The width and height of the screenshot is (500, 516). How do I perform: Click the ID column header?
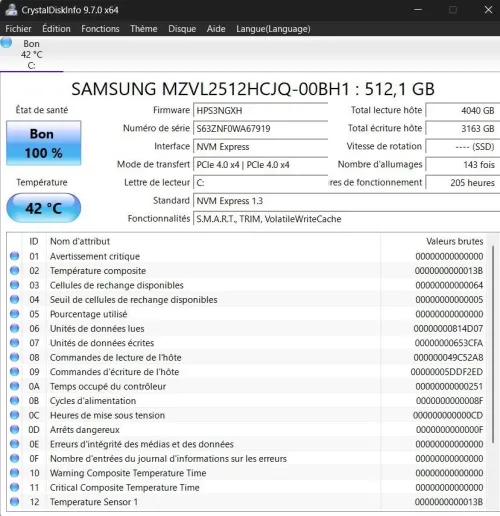34,241
